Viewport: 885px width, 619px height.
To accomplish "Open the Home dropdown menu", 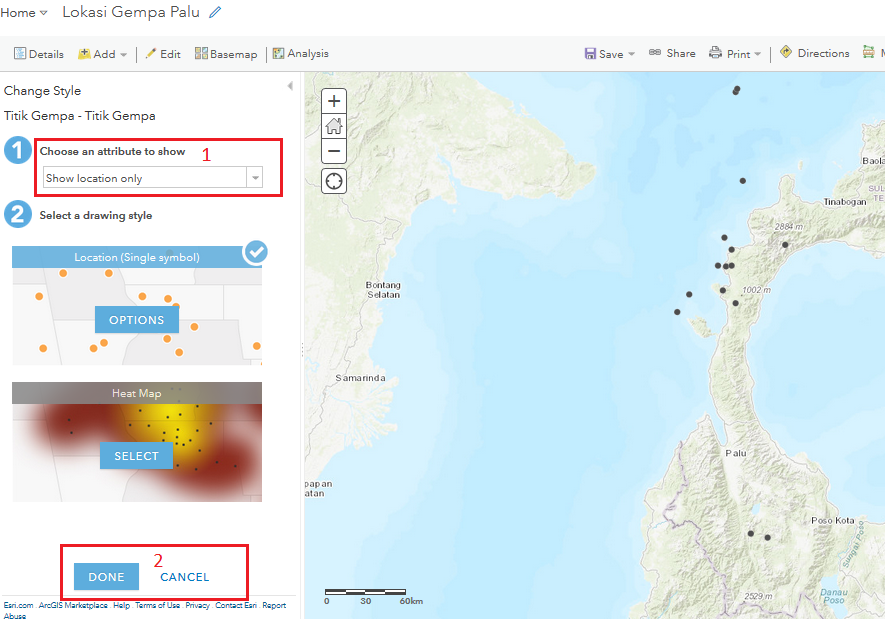I will pos(24,12).
